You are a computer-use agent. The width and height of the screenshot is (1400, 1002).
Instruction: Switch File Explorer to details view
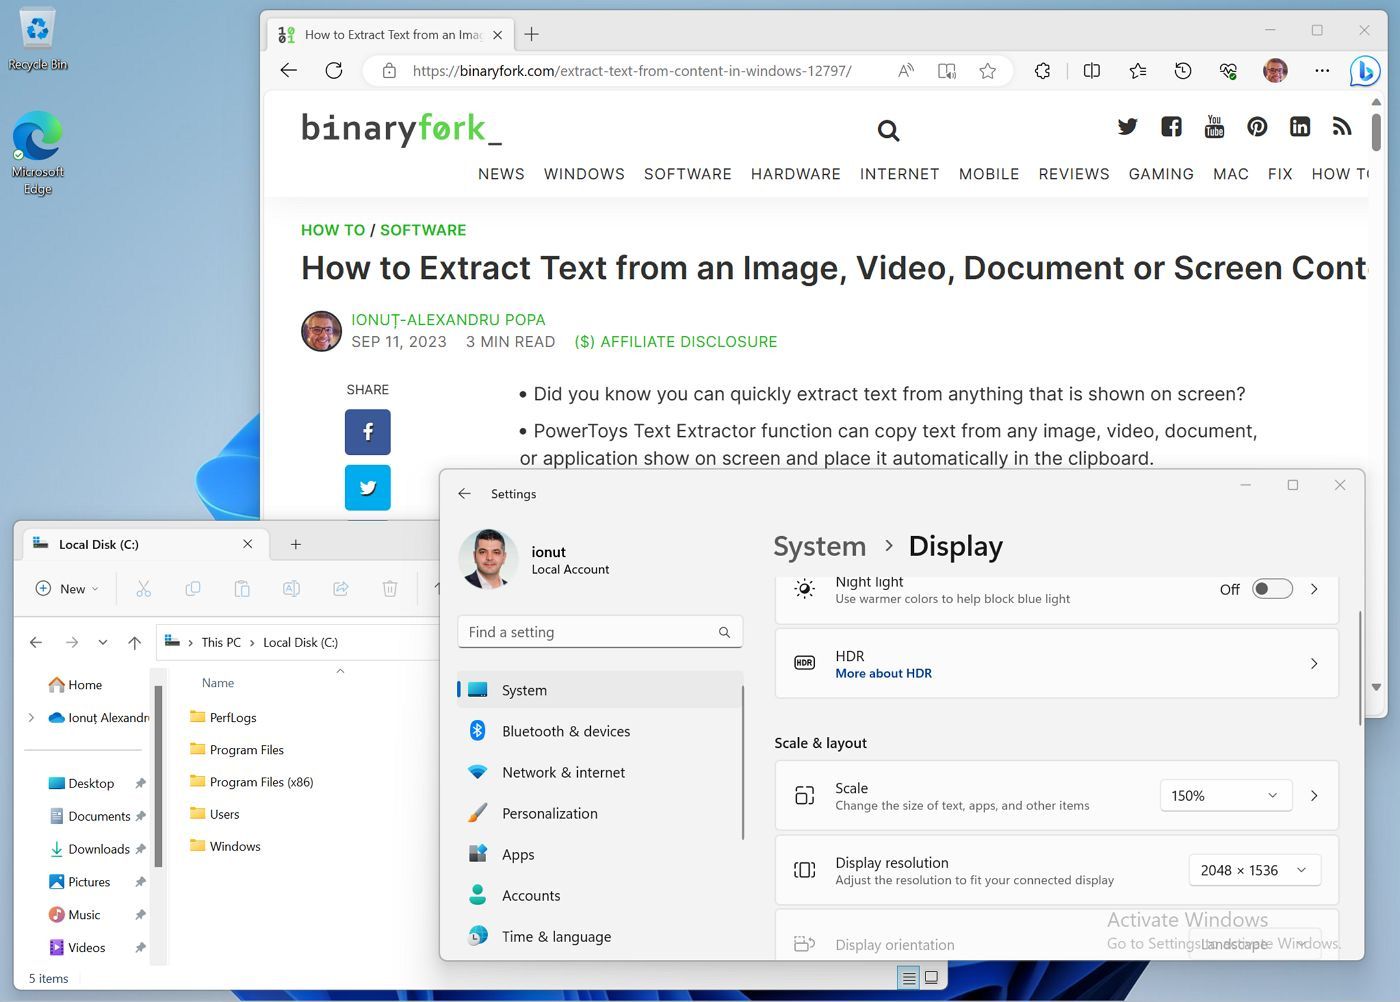(x=908, y=977)
